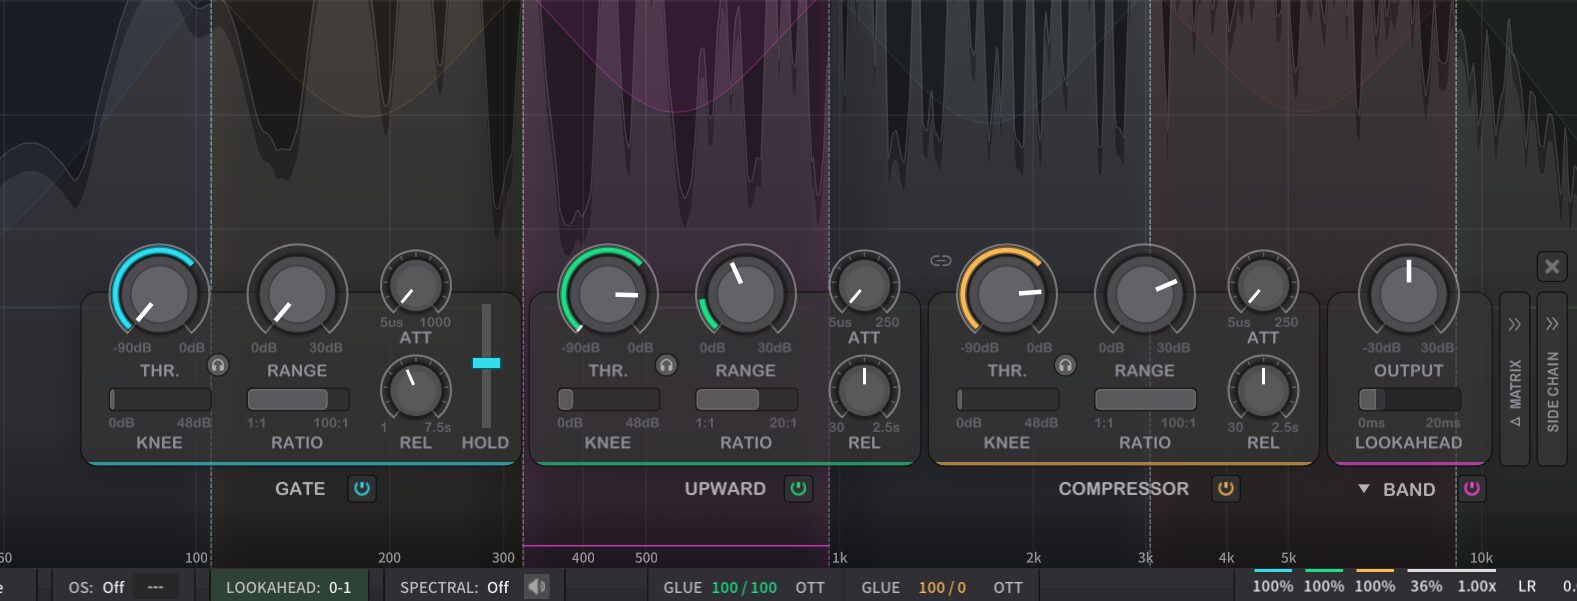Expand the Side Chain panel
Screen dimensions: 1577x601
(x=1552, y=380)
